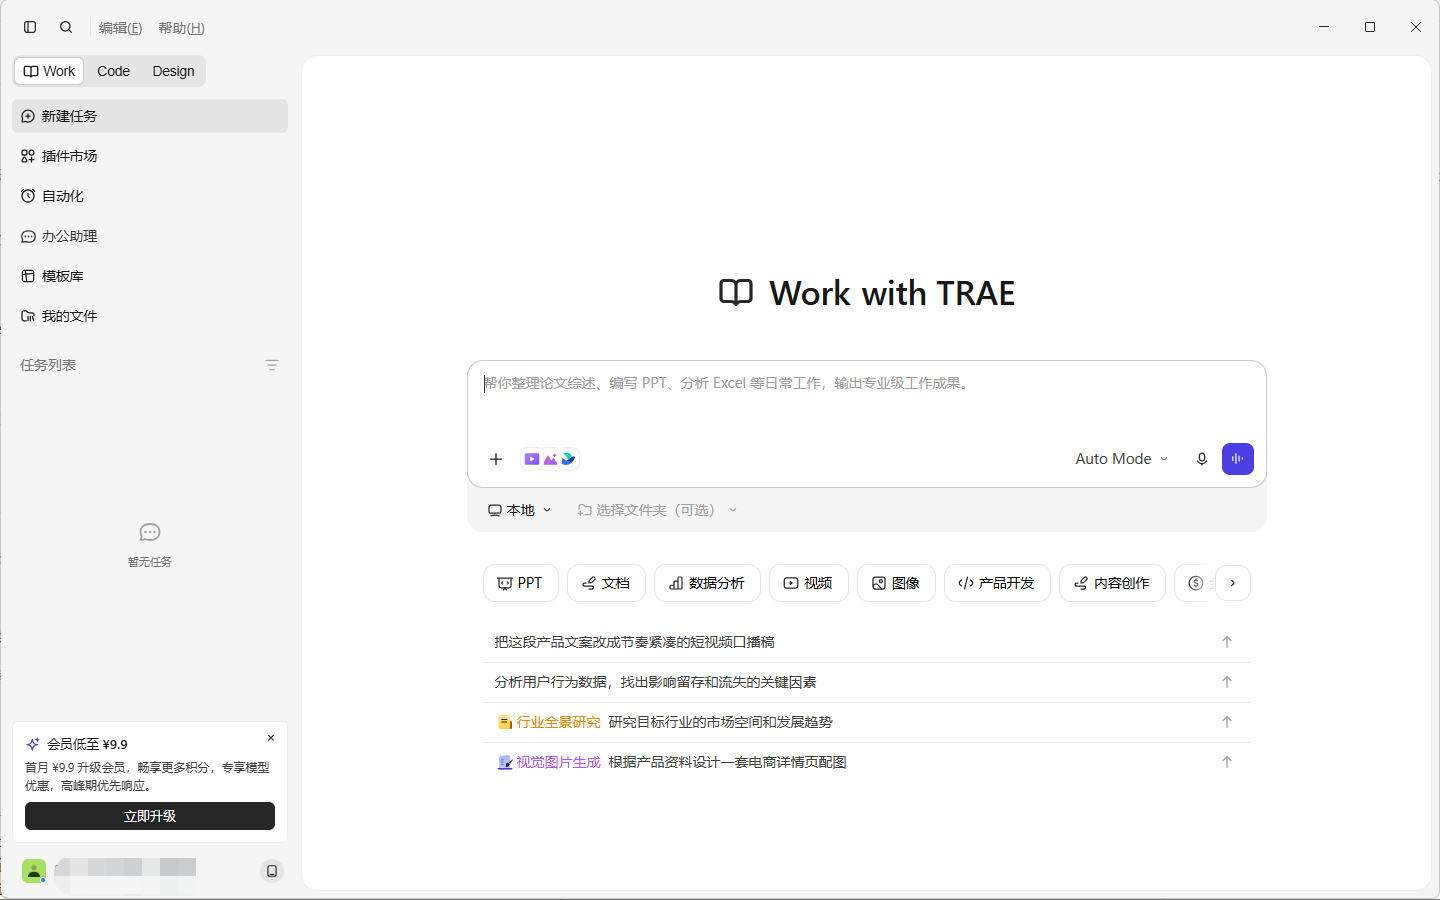The width and height of the screenshot is (1440, 900).
Task: Click the arrow on 行业全景研究 row
Action: tap(1227, 722)
